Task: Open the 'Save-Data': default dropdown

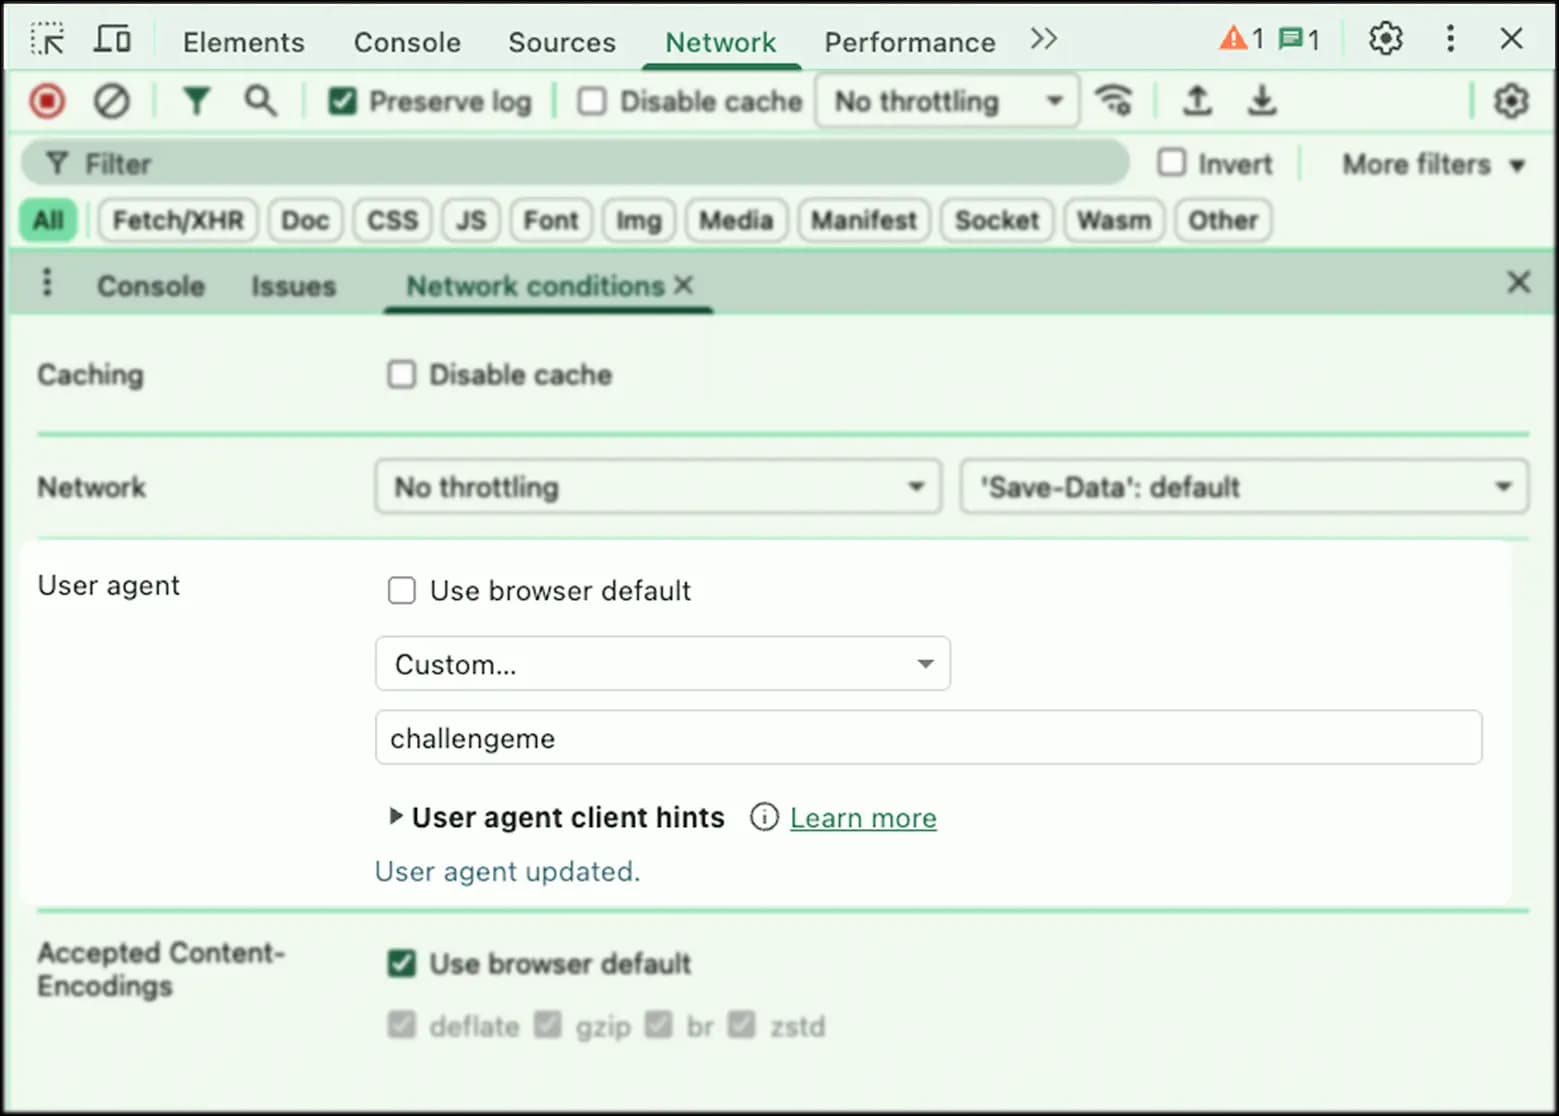Action: click(1243, 487)
